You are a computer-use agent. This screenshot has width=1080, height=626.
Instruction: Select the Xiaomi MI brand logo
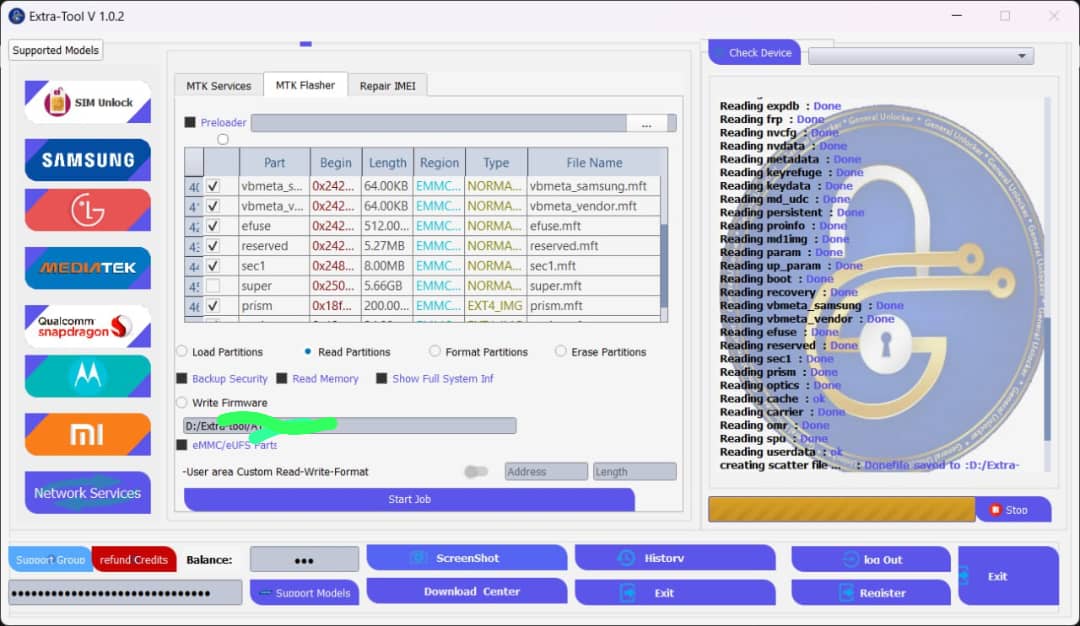coord(88,435)
